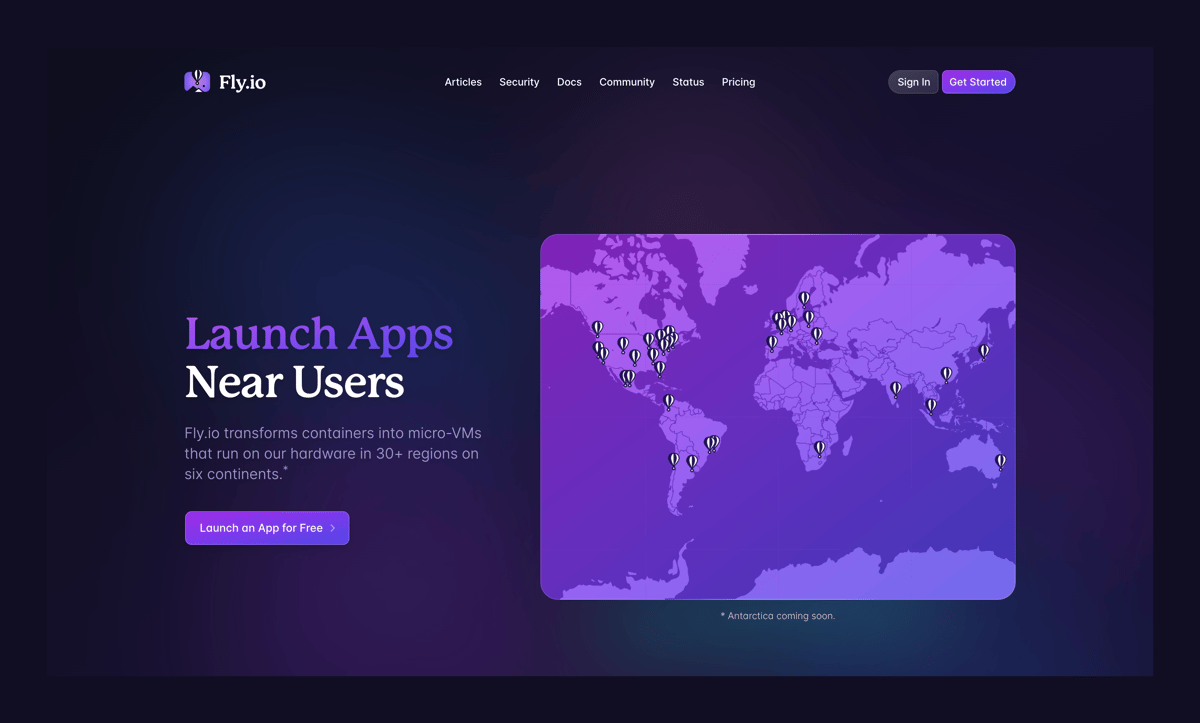
Task: Open the Docs section
Action: 569,82
